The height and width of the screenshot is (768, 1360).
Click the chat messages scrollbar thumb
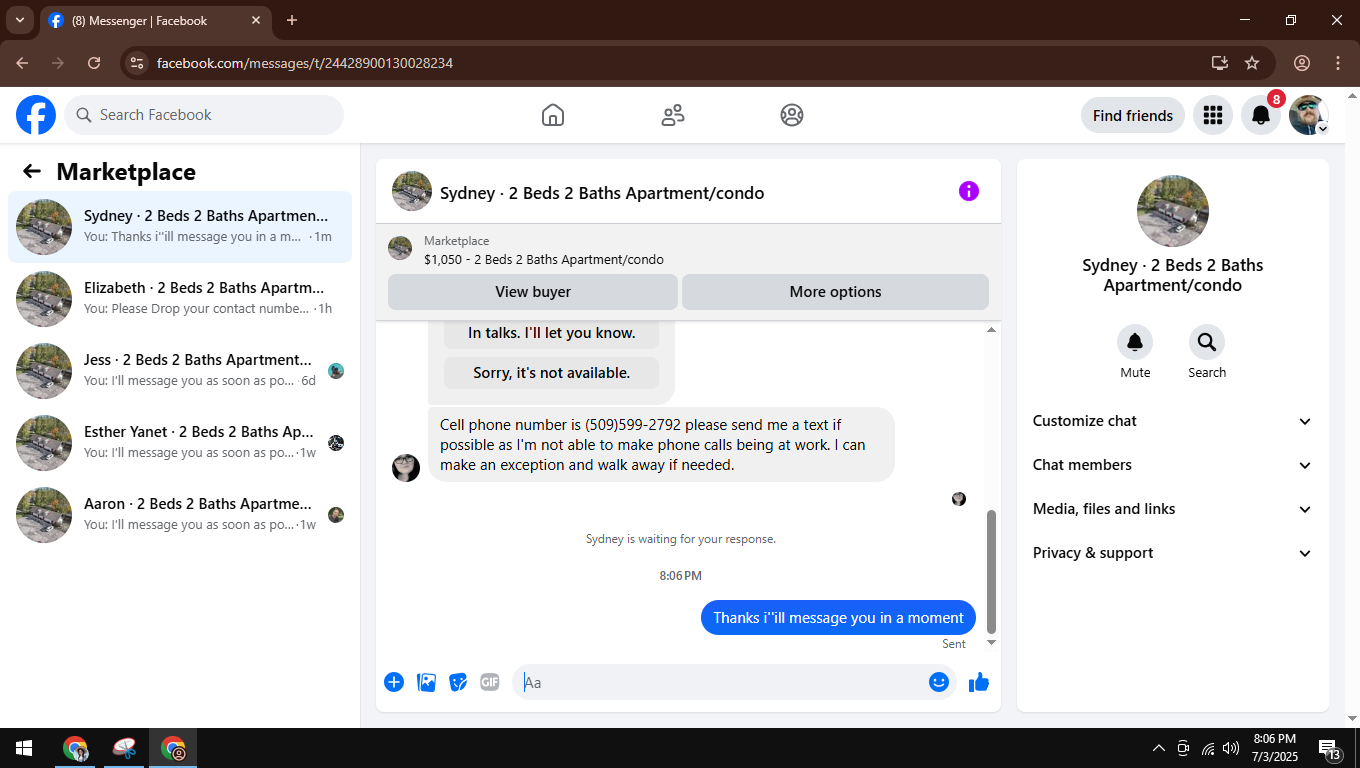tap(992, 571)
